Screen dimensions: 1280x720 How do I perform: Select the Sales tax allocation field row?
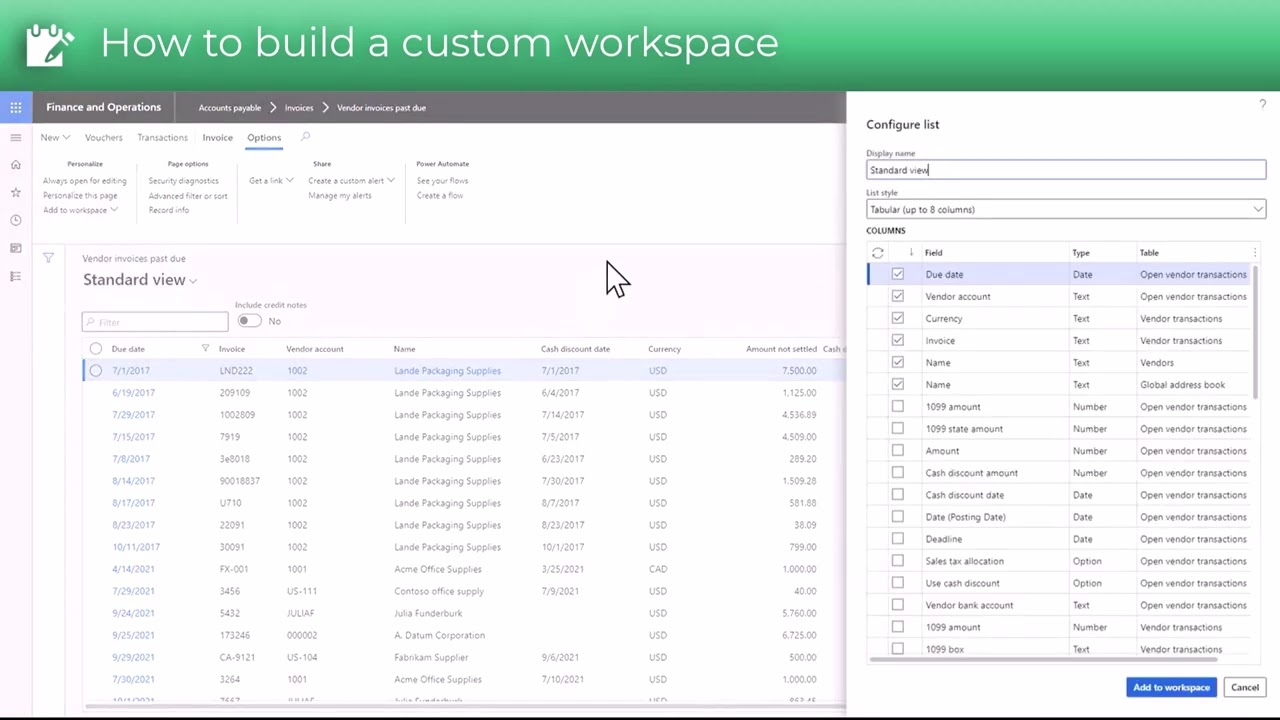(1058, 561)
